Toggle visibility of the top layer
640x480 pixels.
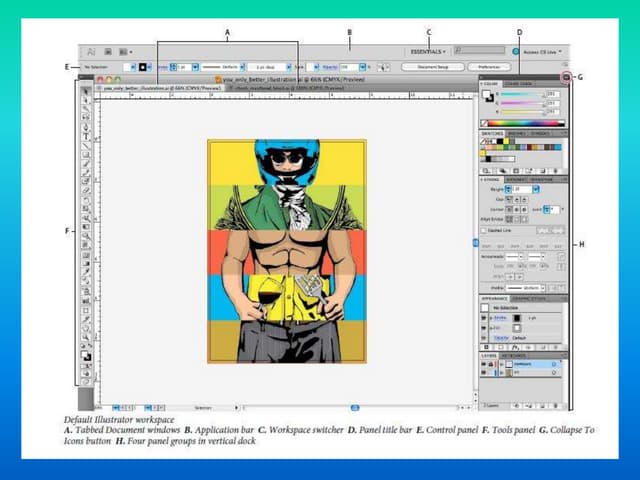point(484,365)
